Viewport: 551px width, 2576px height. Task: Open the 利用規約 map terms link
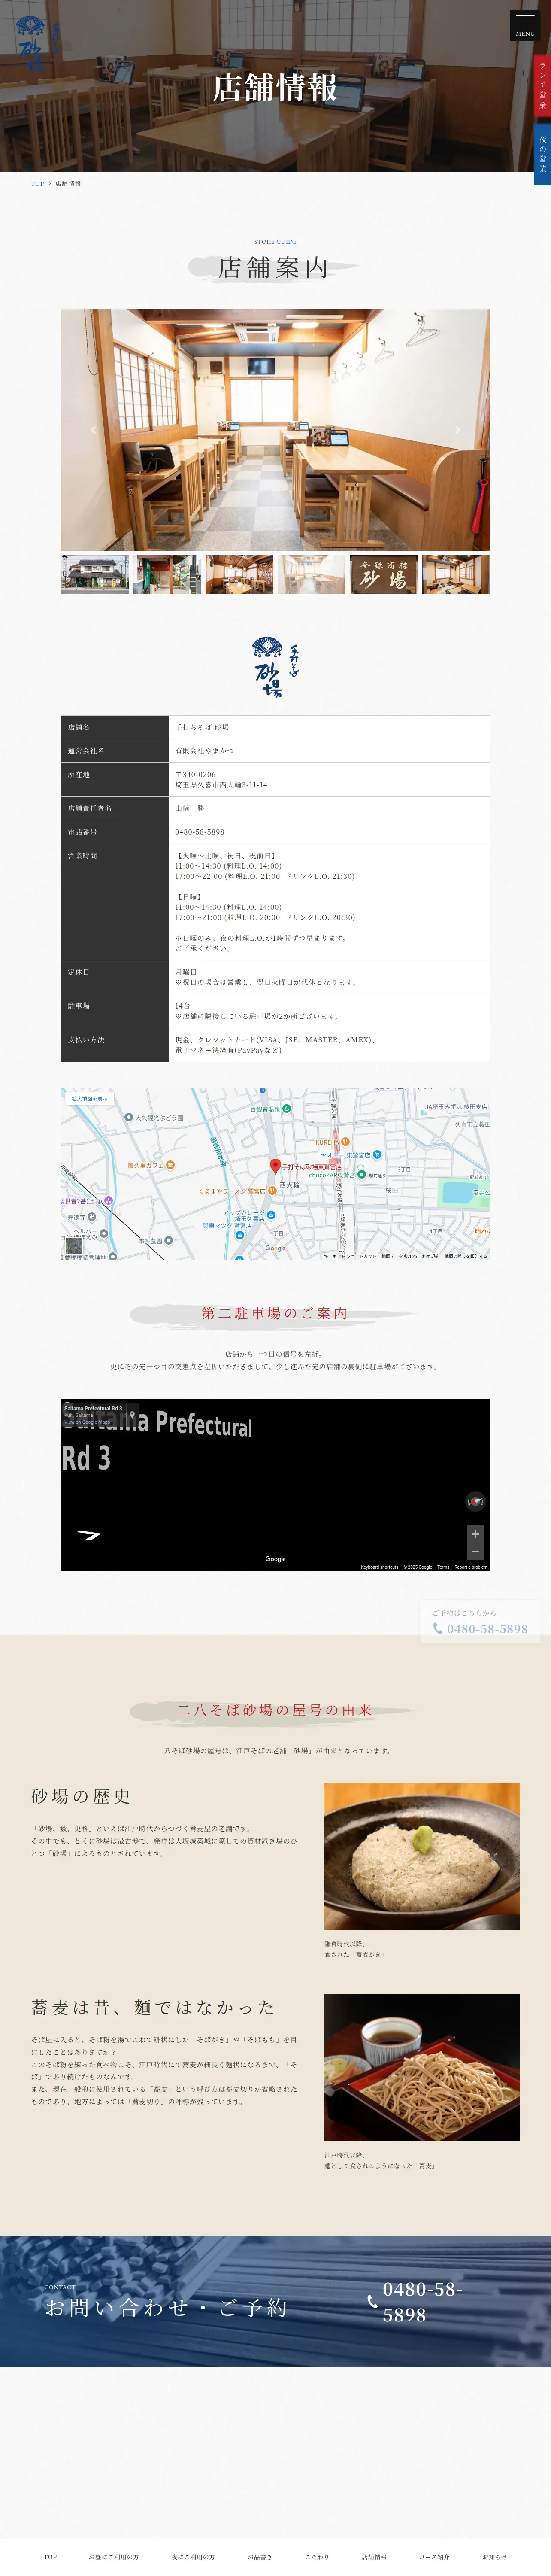[x=430, y=1256]
